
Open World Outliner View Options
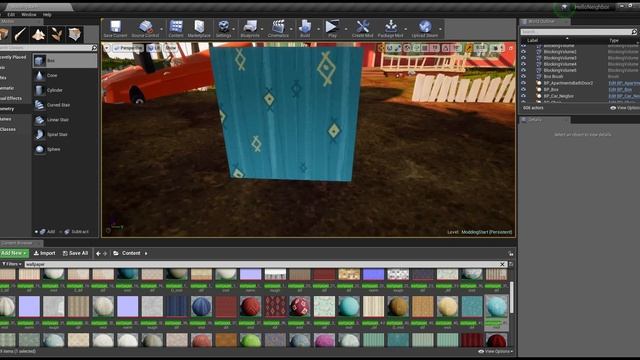click(x=624, y=108)
